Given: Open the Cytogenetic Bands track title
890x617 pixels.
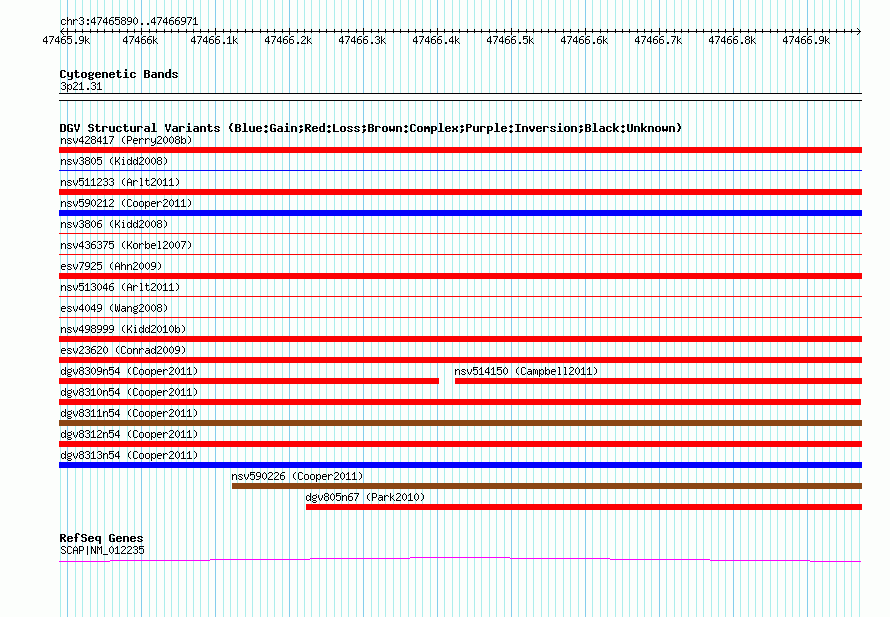Looking at the screenshot, I should point(119,74).
